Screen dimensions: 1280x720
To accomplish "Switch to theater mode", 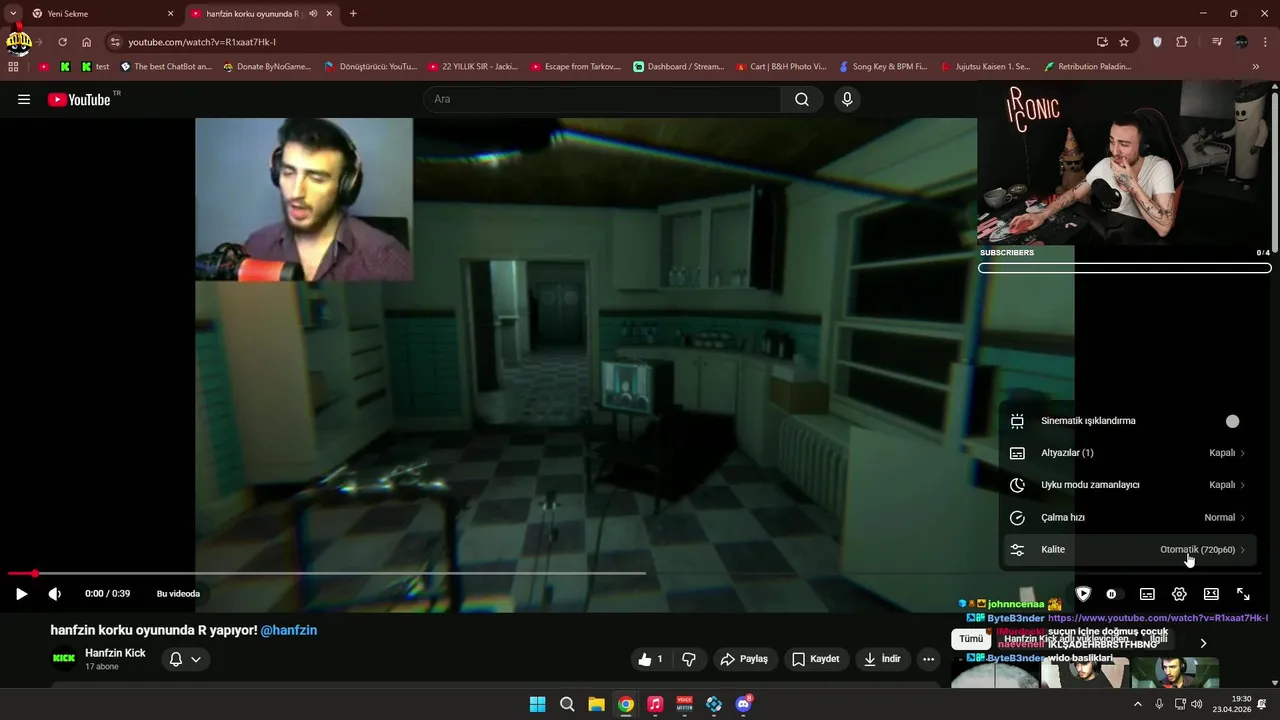I will point(1211,594).
